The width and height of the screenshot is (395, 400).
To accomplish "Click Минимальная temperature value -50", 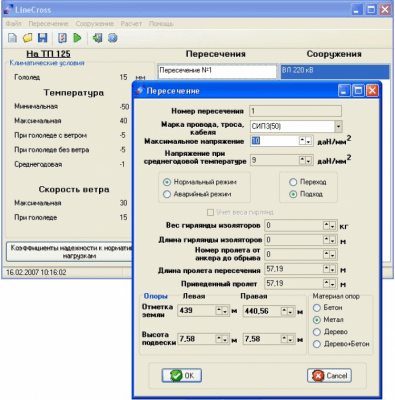I will (125, 107).
